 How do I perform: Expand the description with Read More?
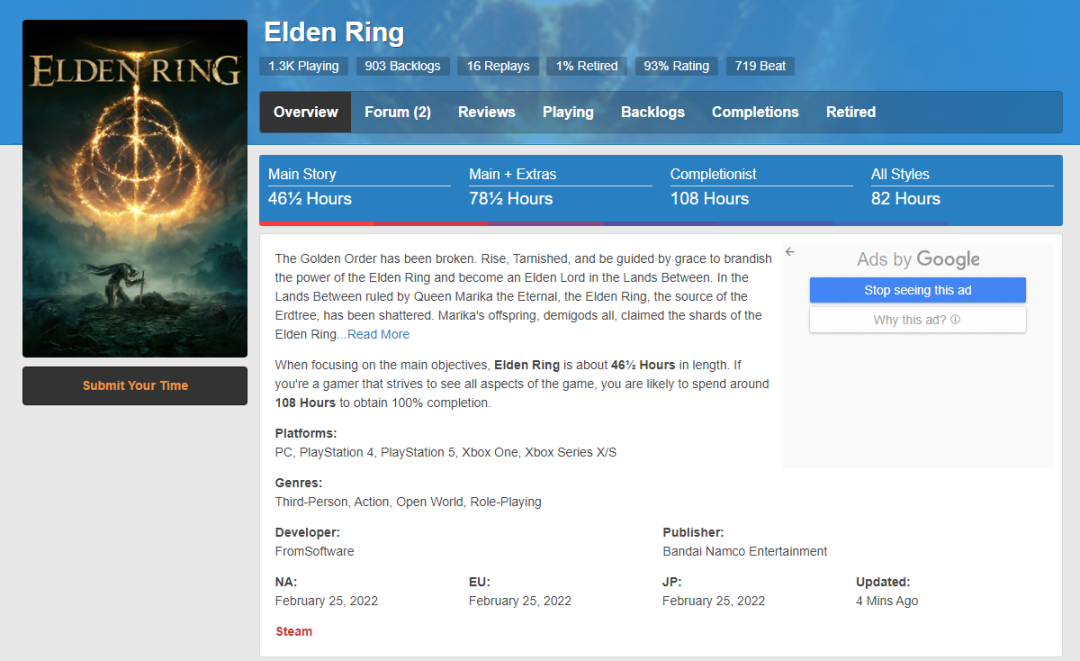coord(378,334)
